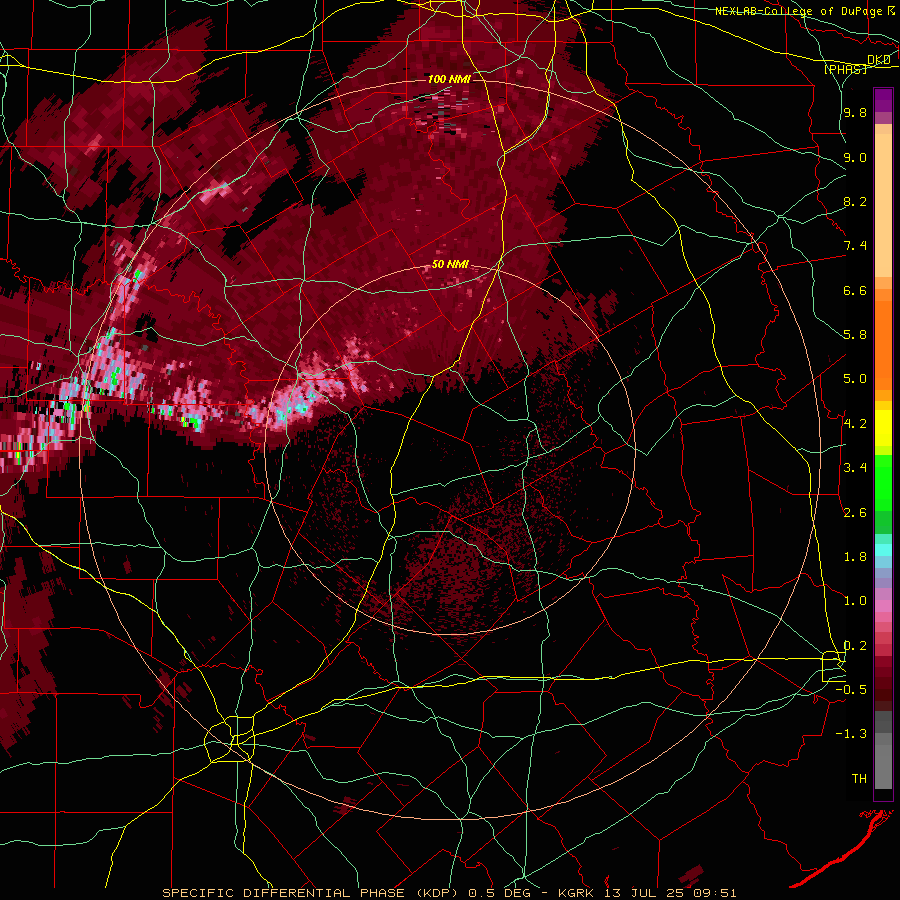Screen dimensions: 900x900
Task: Click the 2.6 scale value
Action: coord(855,513)
